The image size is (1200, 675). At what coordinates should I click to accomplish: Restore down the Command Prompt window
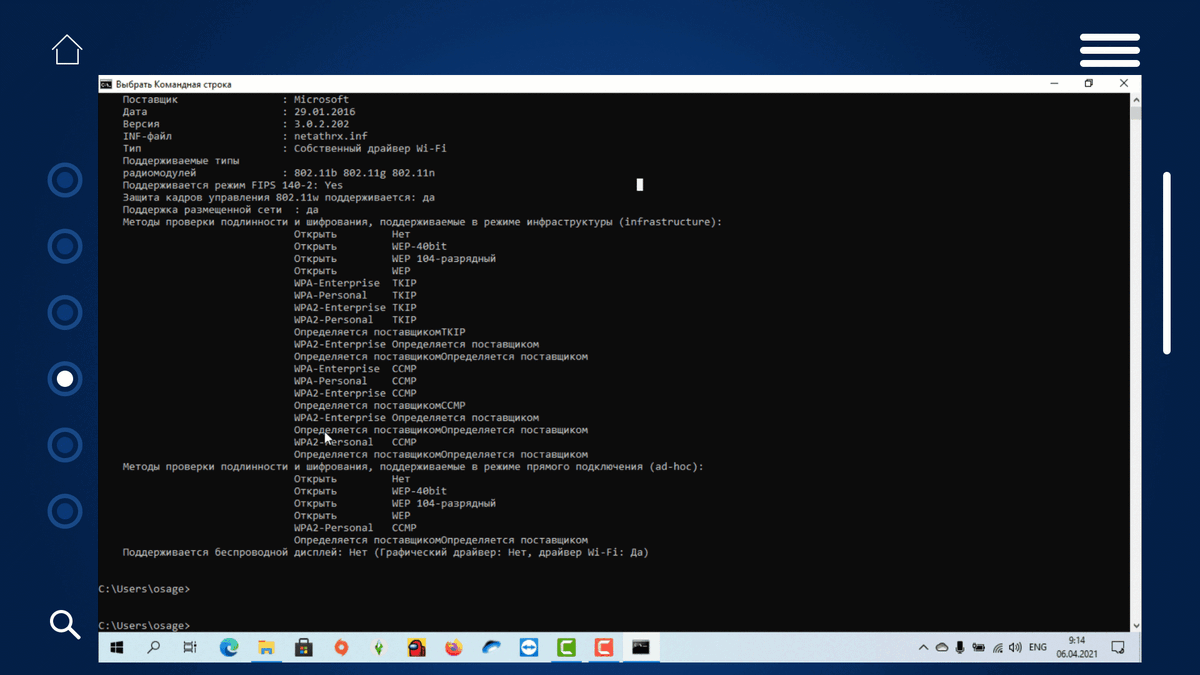pos(1089,84)
